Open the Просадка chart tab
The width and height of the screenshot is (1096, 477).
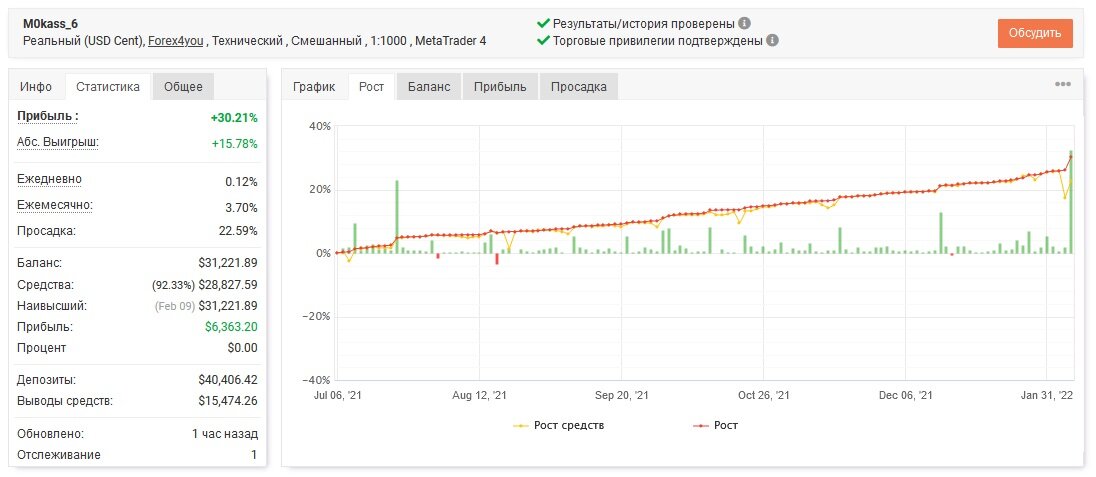[579, 87]
